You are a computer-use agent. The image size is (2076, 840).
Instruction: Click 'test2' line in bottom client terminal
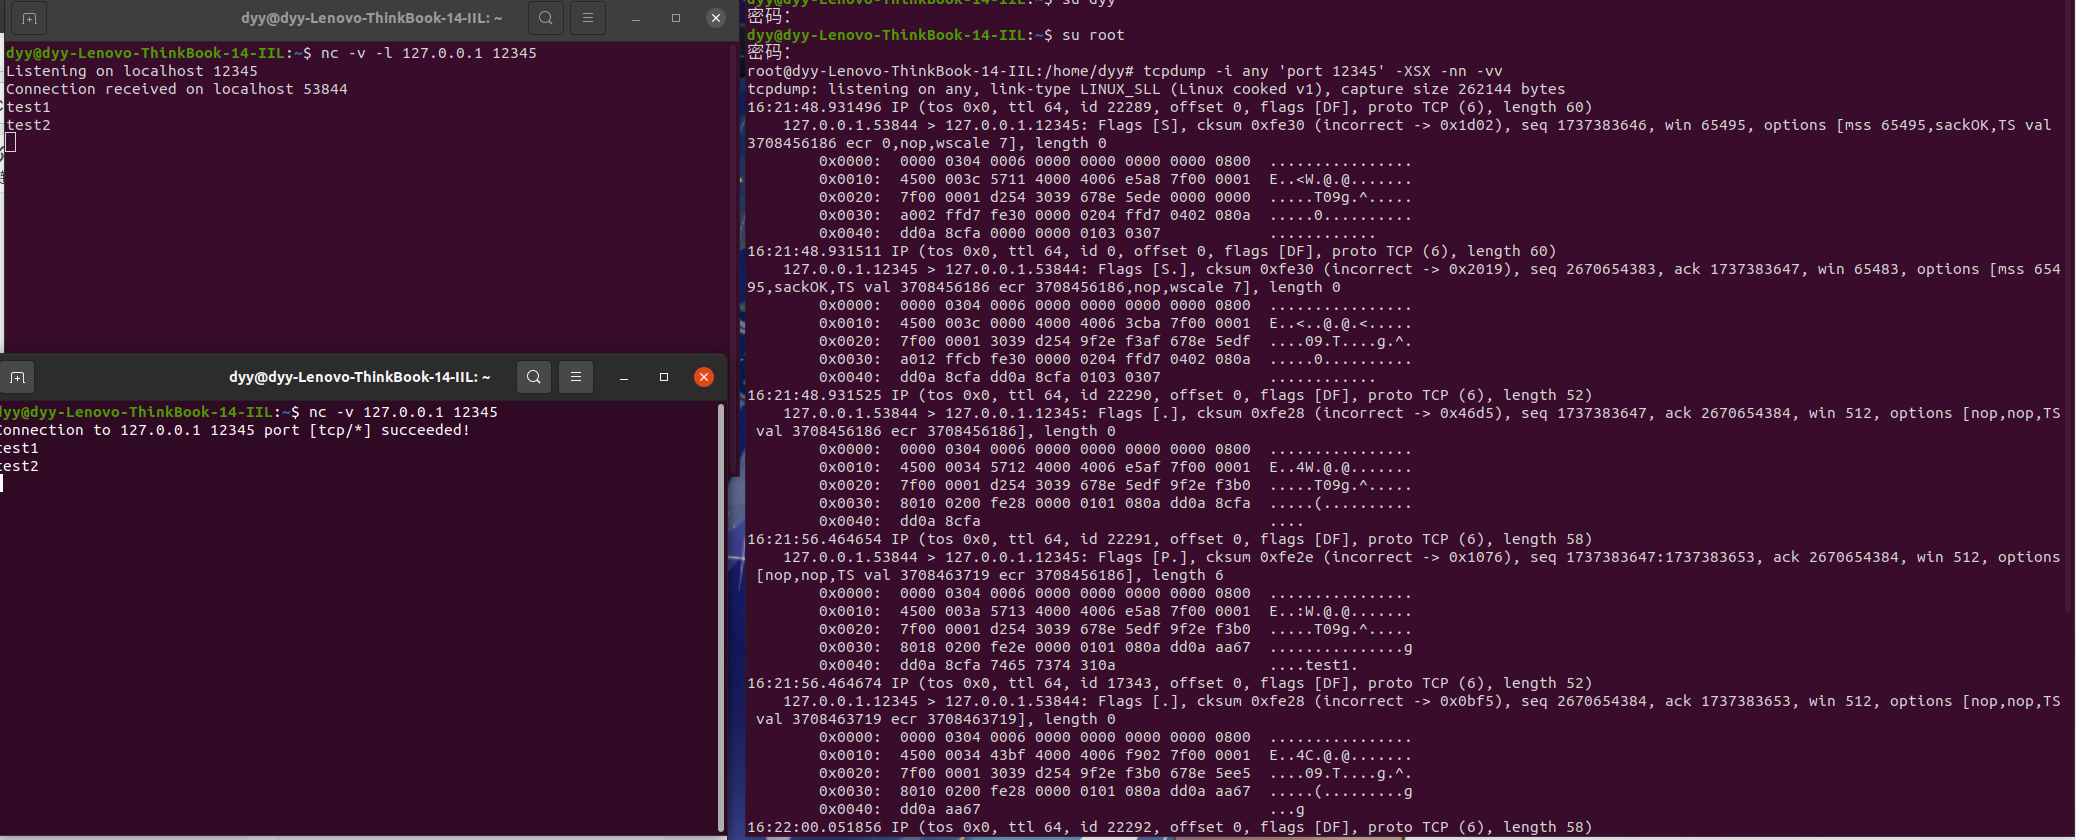(19, 466)
